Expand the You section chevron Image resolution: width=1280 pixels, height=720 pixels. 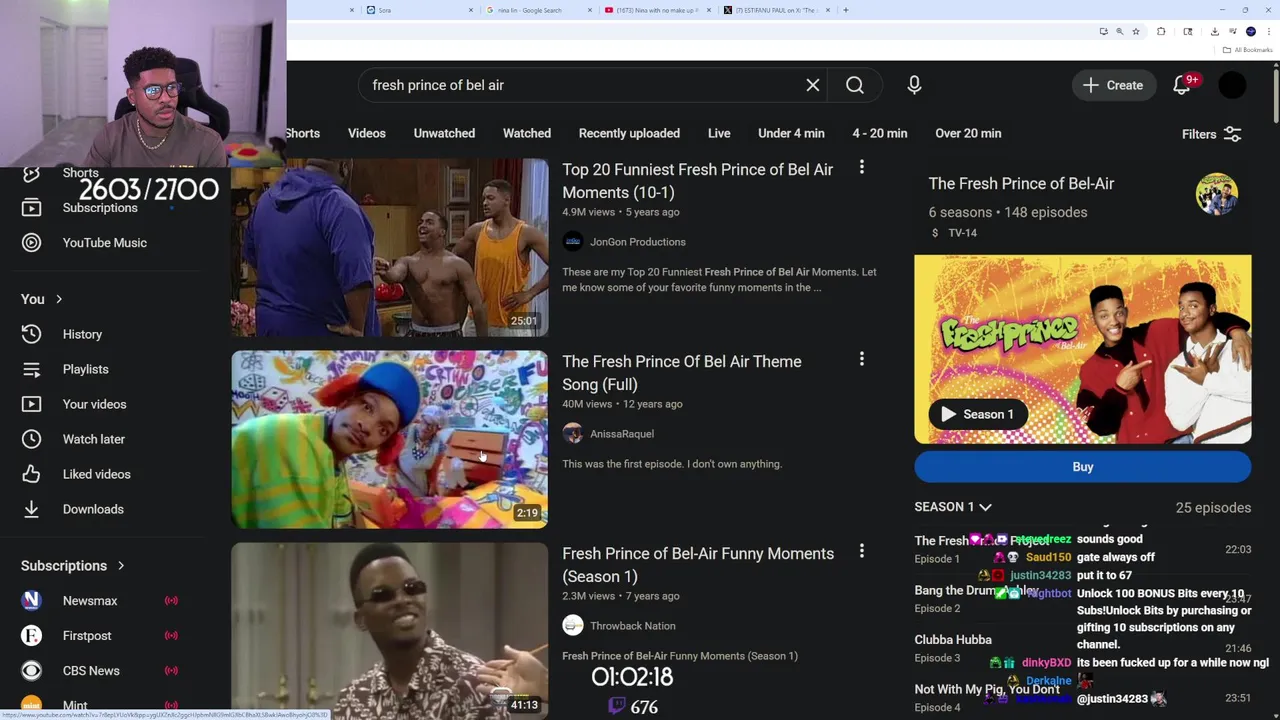click(59, 299)
